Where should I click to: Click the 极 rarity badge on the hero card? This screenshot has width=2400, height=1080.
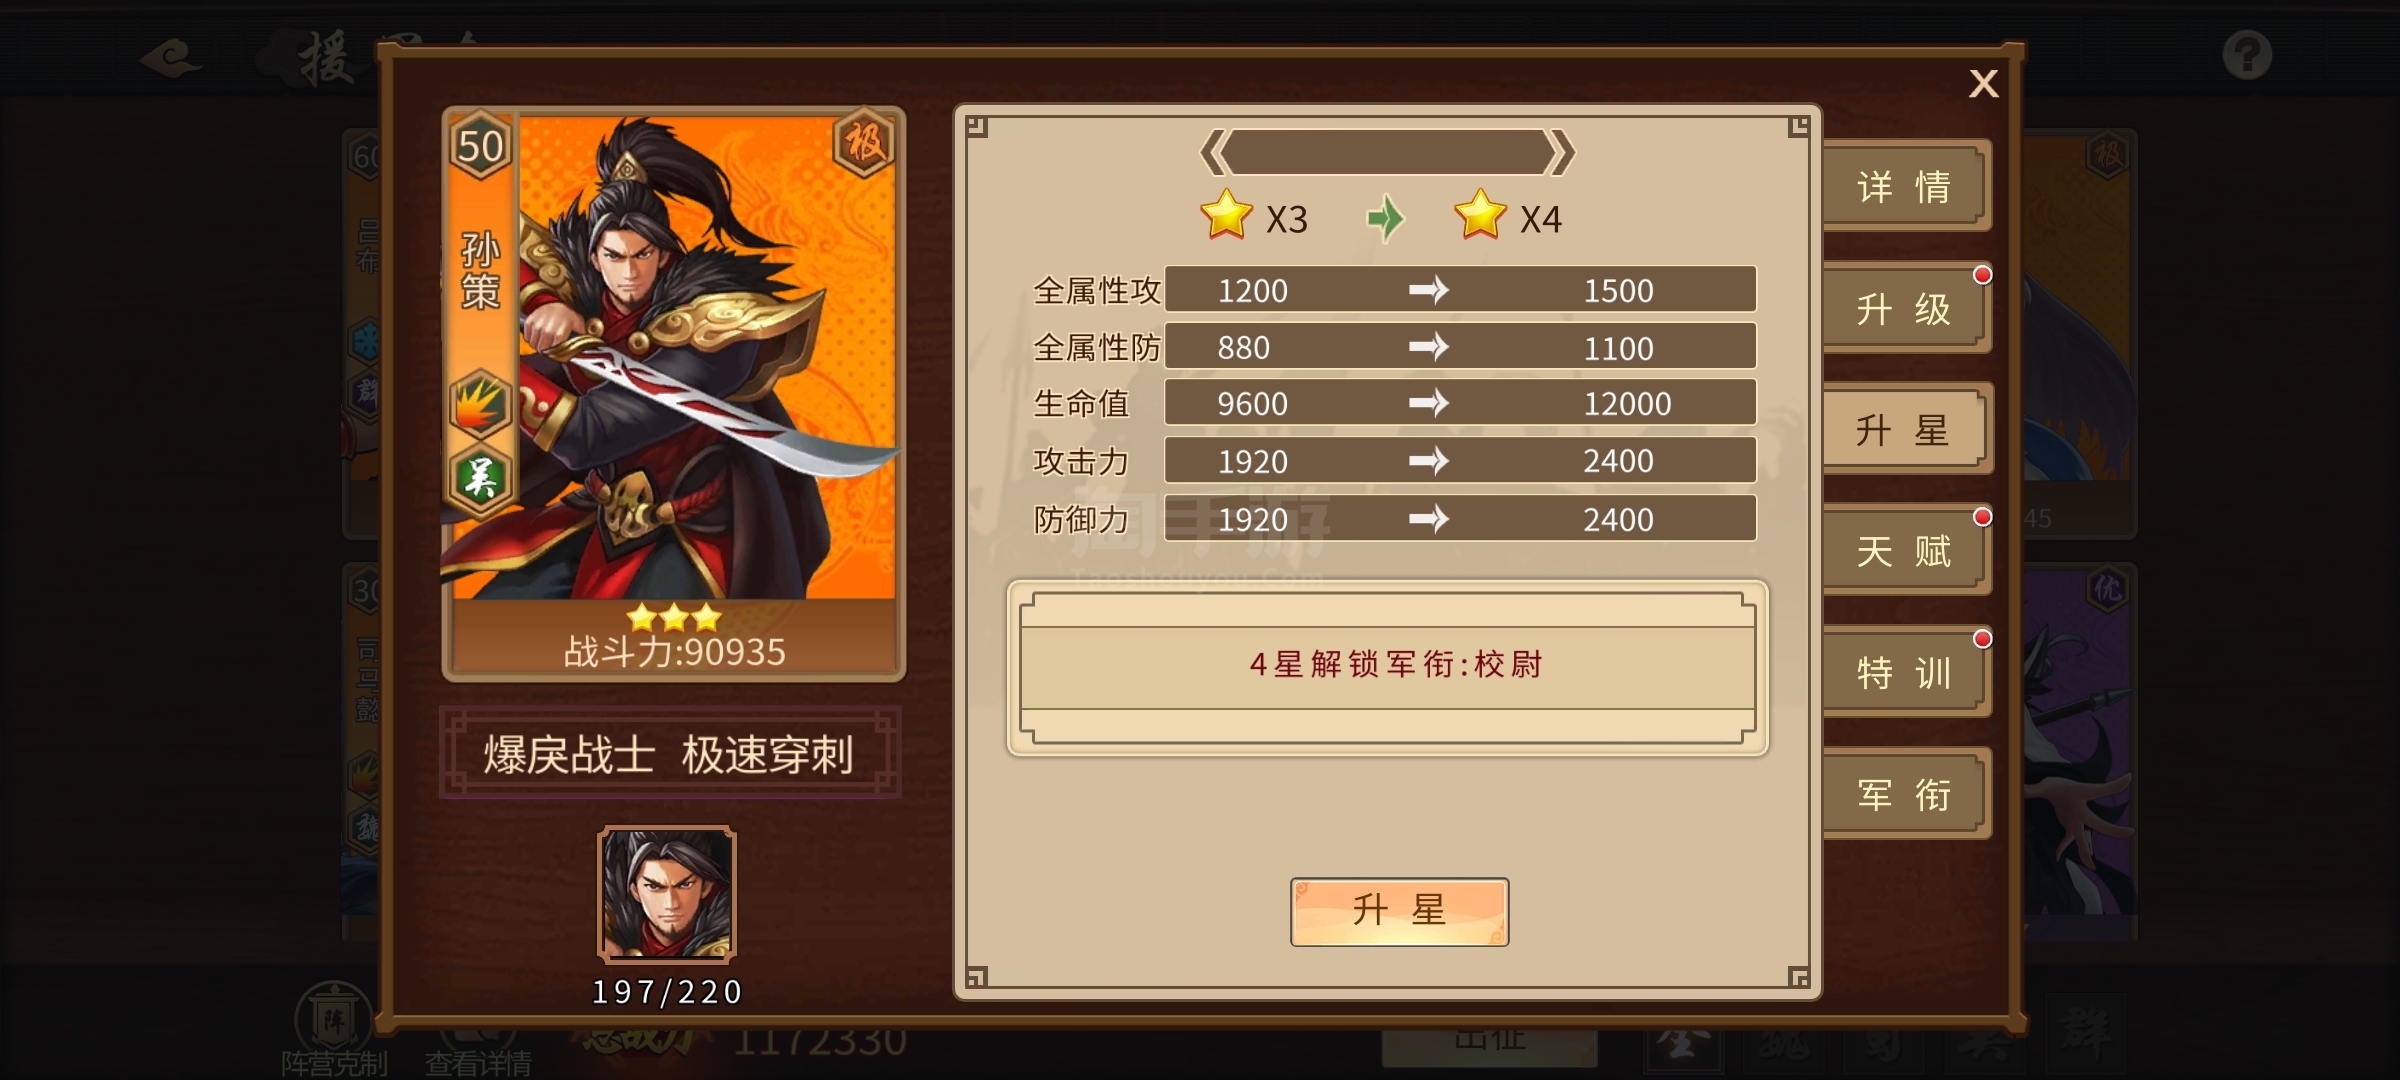click(x=864, y=143)
